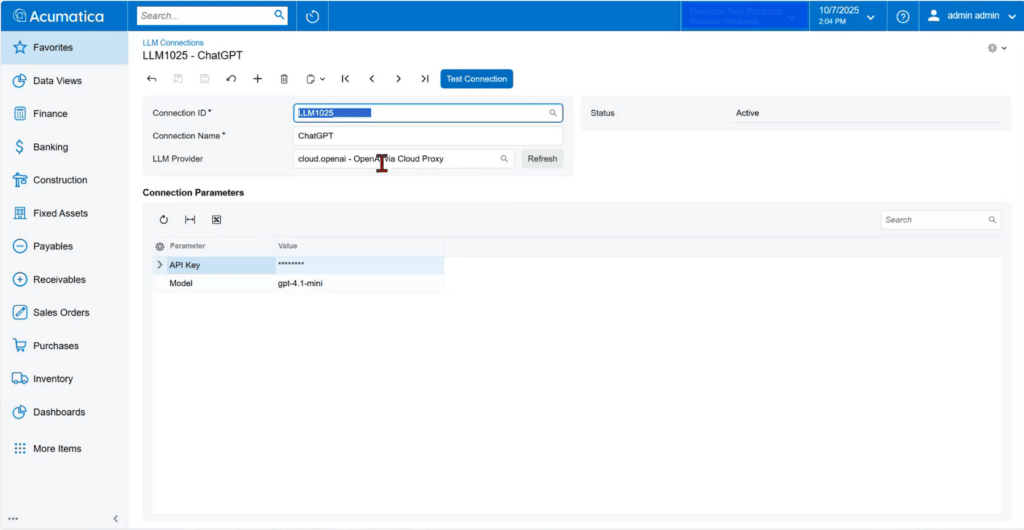Expand the clipboard dropdown in toolbar
Image resolution: width=1024 pixels, height=530 pixels.
click(x=315, y=79)
